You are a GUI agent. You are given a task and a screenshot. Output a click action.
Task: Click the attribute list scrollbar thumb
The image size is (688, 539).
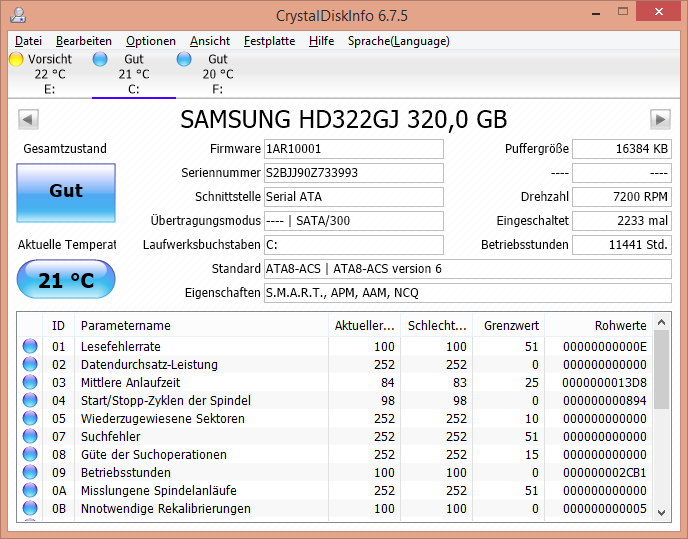click(661, 370)
